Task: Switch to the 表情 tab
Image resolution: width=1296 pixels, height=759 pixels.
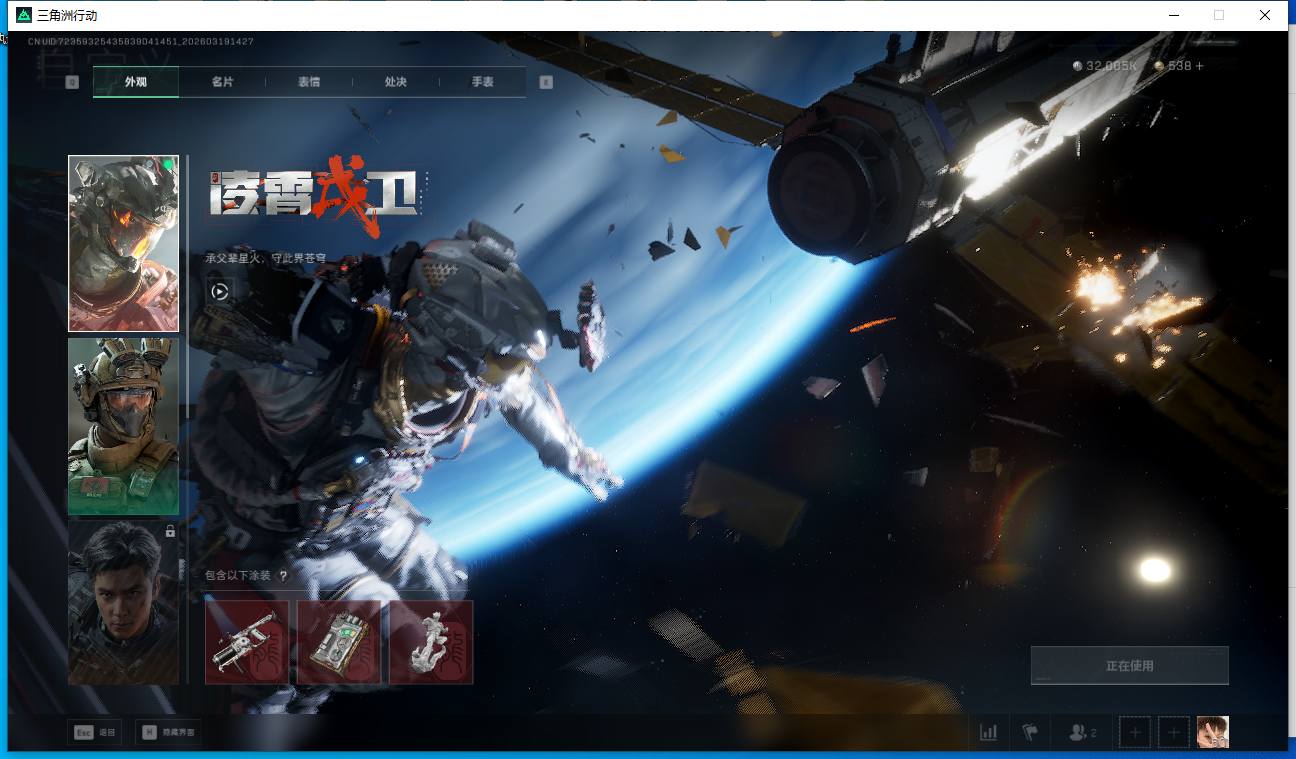Action: click(309, 82)
